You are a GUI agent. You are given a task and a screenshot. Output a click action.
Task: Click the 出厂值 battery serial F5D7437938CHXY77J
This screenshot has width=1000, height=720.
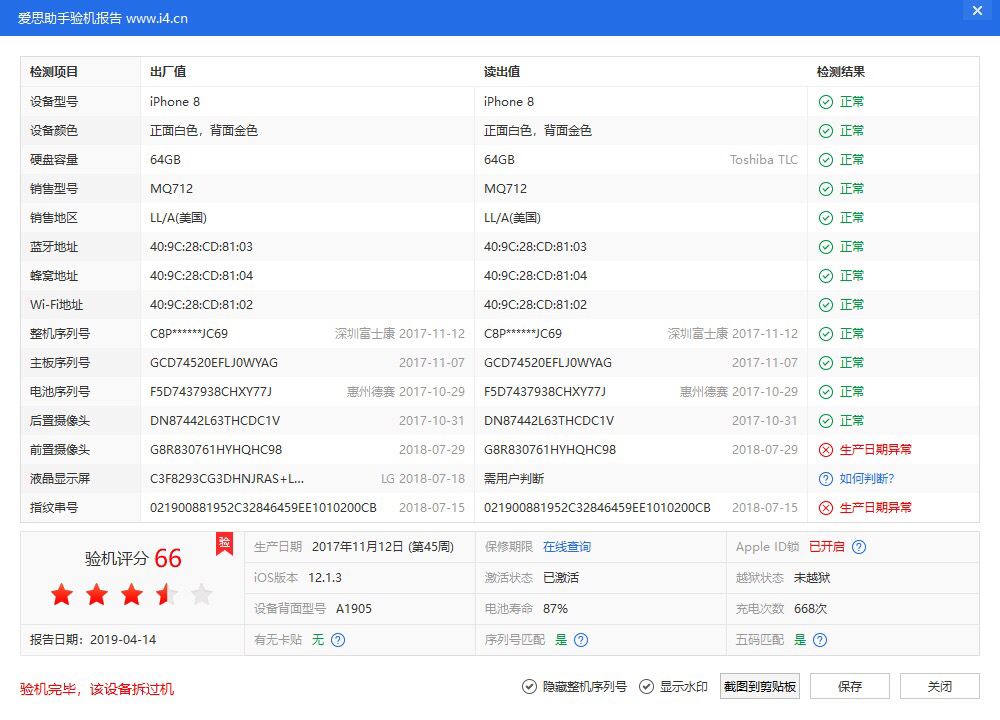coord(210,392)
